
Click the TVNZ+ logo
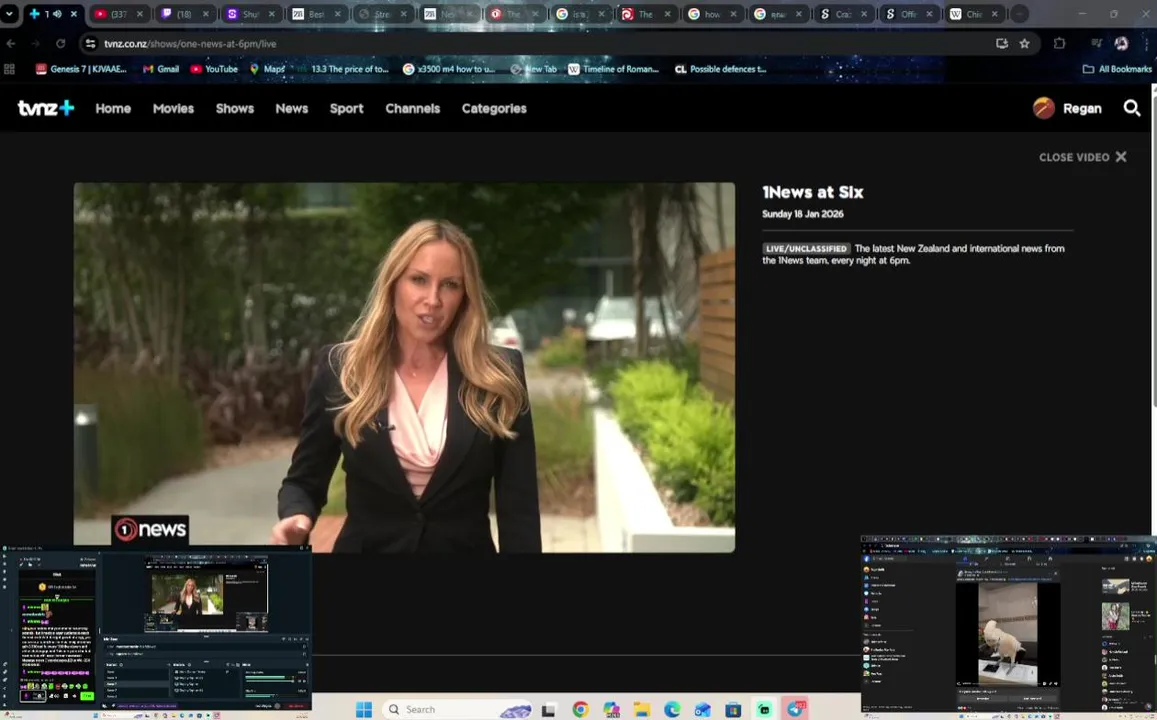pyautogui.click(x=46, y=108)
